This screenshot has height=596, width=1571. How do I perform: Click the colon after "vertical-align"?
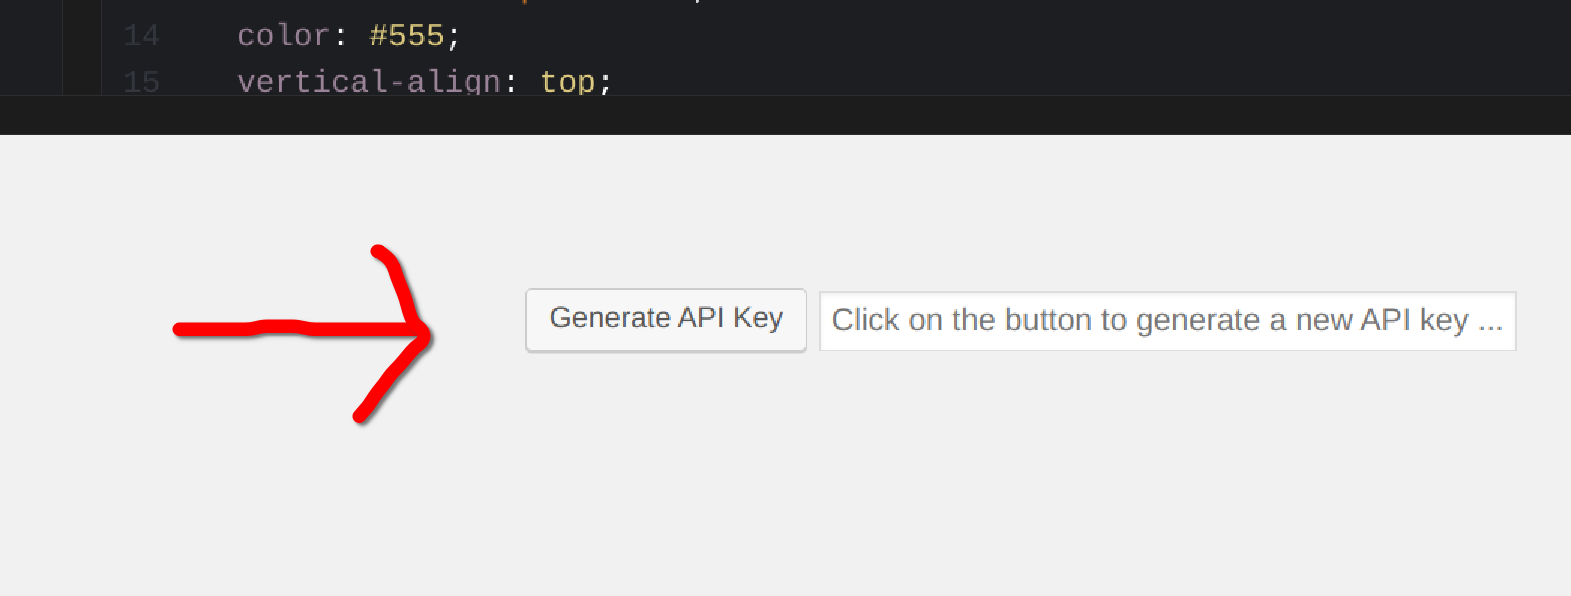pyautogui.click(x=511, y=81)
